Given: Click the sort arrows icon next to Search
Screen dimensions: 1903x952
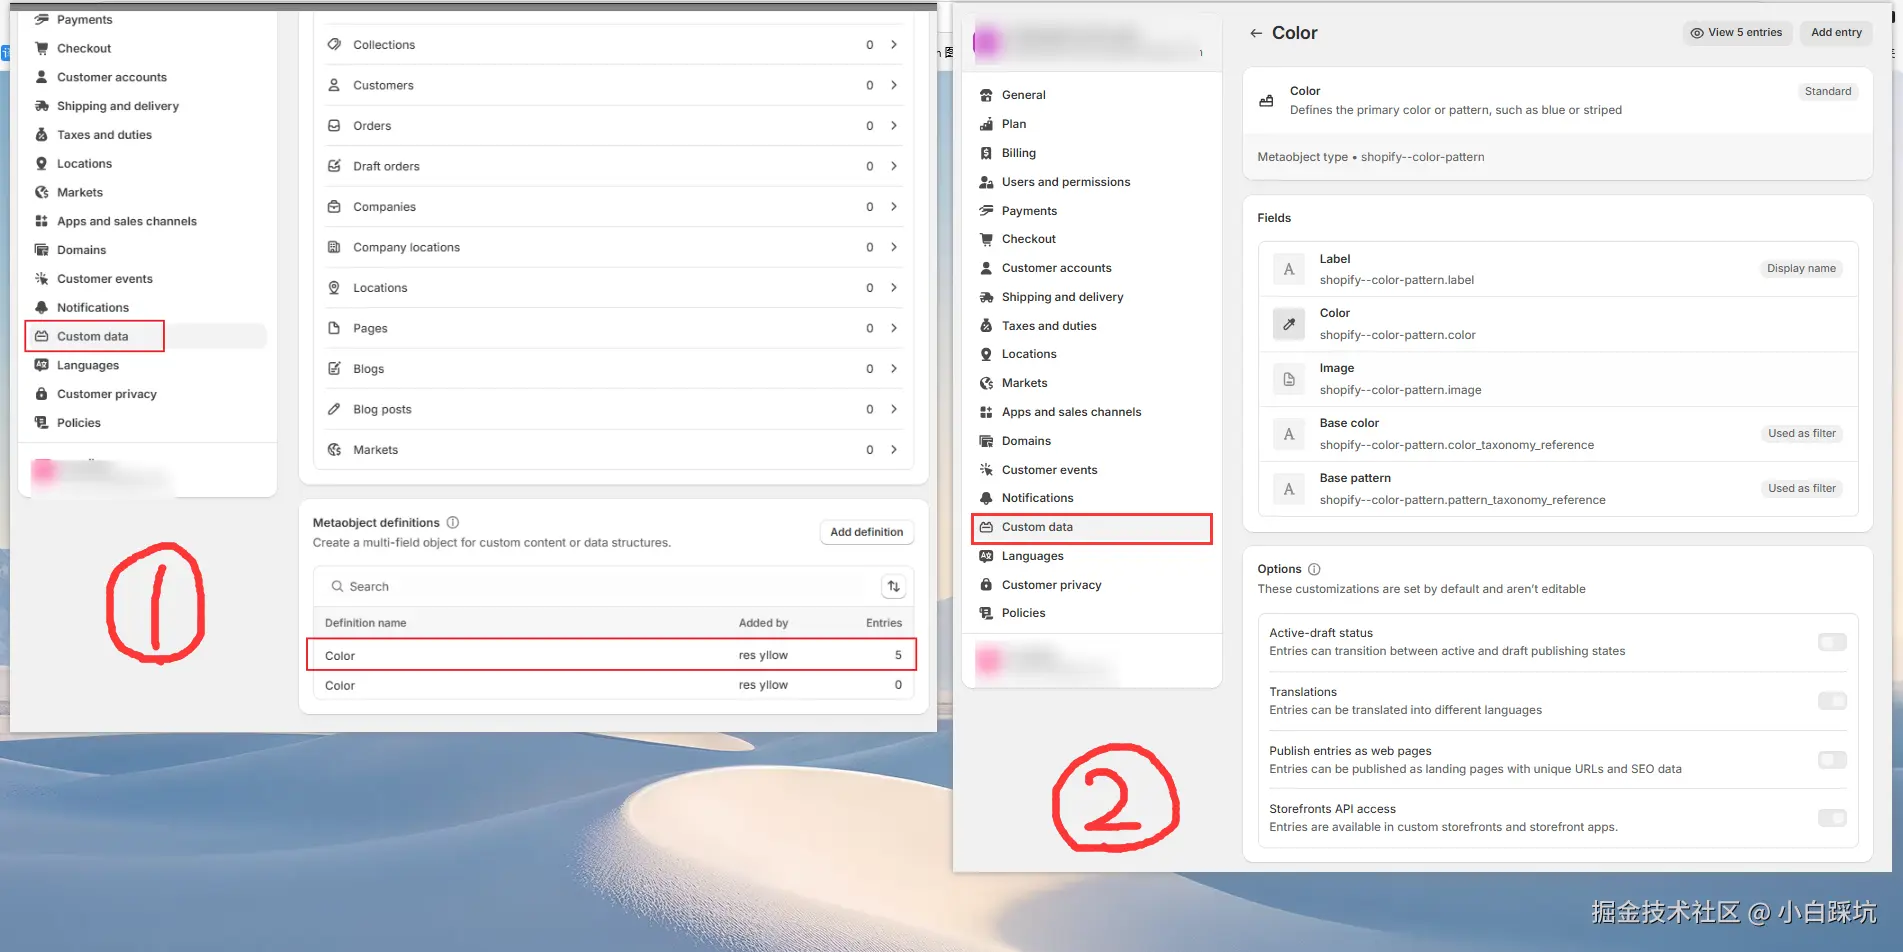Looking at the screenshot, I should 894,586.
